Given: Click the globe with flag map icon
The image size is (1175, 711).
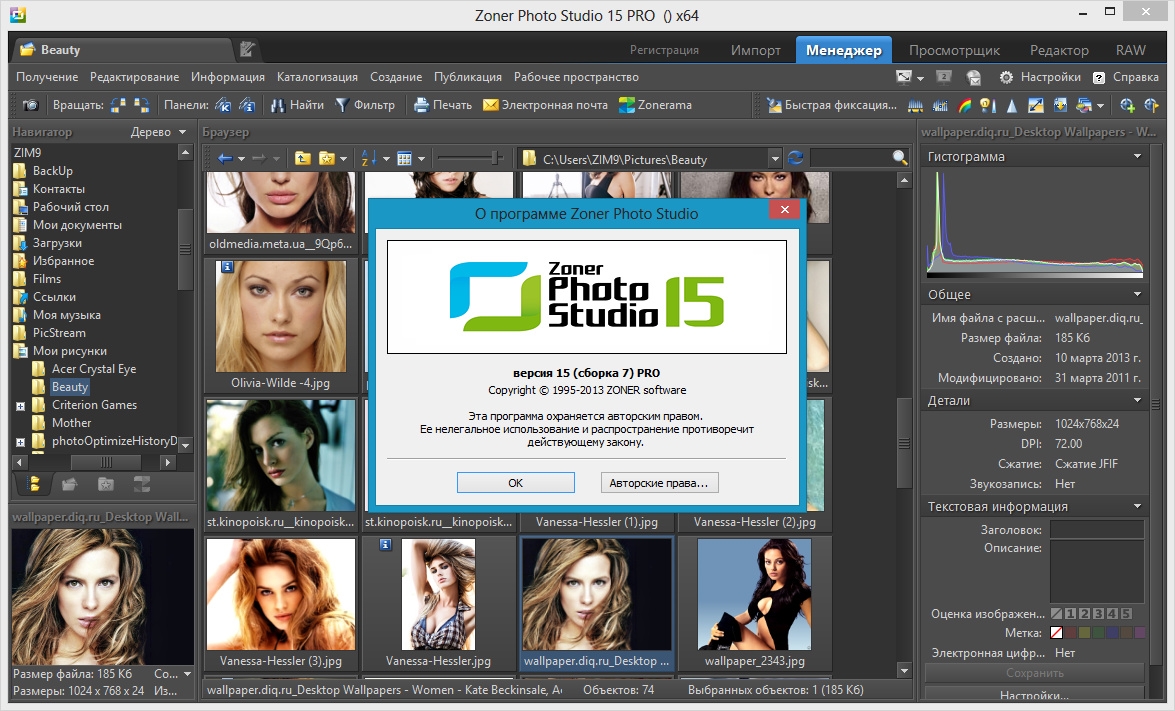Looking at the screenshot, I should (x=1152, y=106).
